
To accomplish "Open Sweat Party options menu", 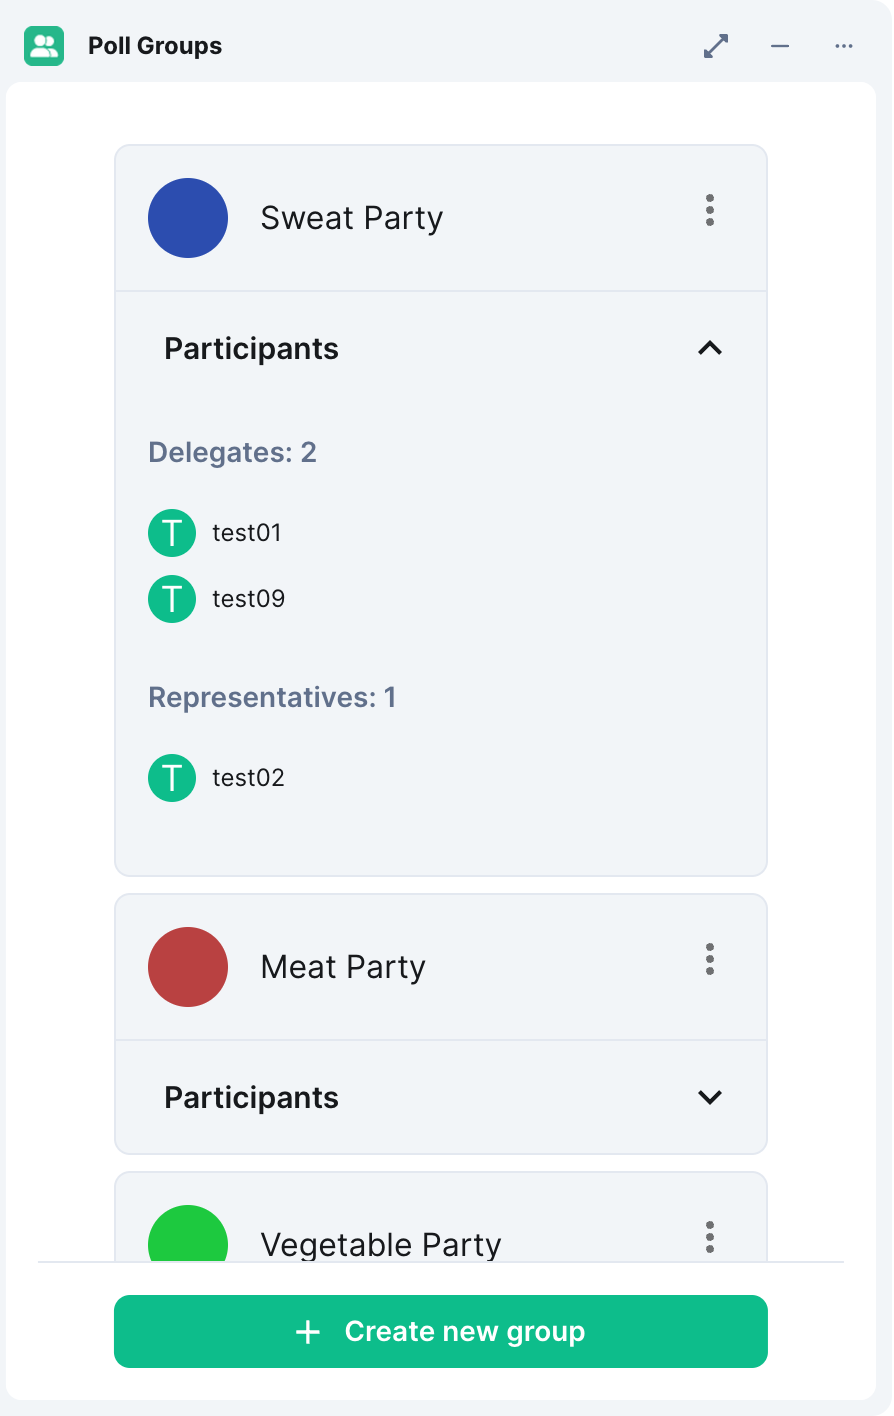I will 710,210.
